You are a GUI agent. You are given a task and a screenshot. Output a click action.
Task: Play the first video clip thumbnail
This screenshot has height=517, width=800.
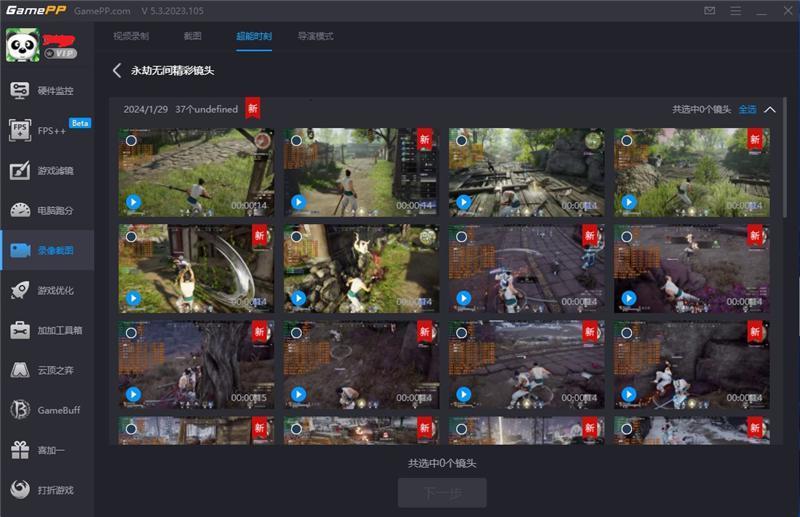[132, 202]
